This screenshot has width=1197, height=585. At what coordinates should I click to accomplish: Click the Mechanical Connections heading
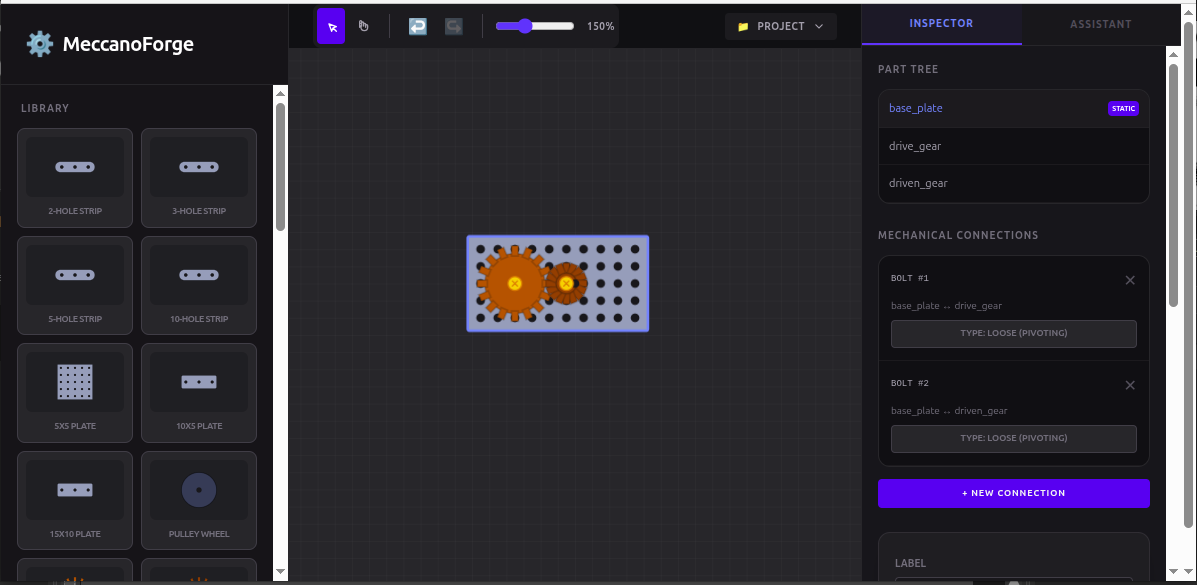coord(958,235)
